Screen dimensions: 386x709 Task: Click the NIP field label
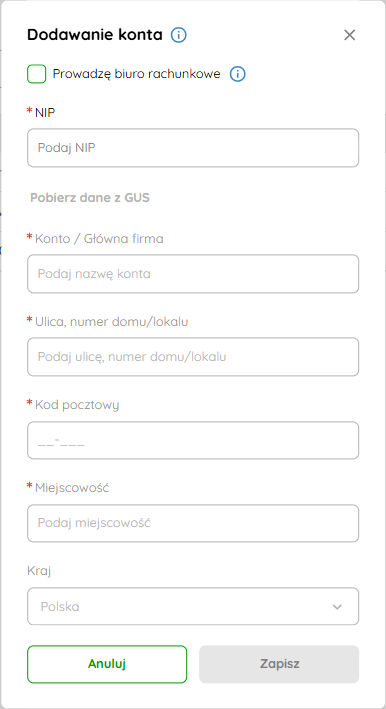[45, 112]
